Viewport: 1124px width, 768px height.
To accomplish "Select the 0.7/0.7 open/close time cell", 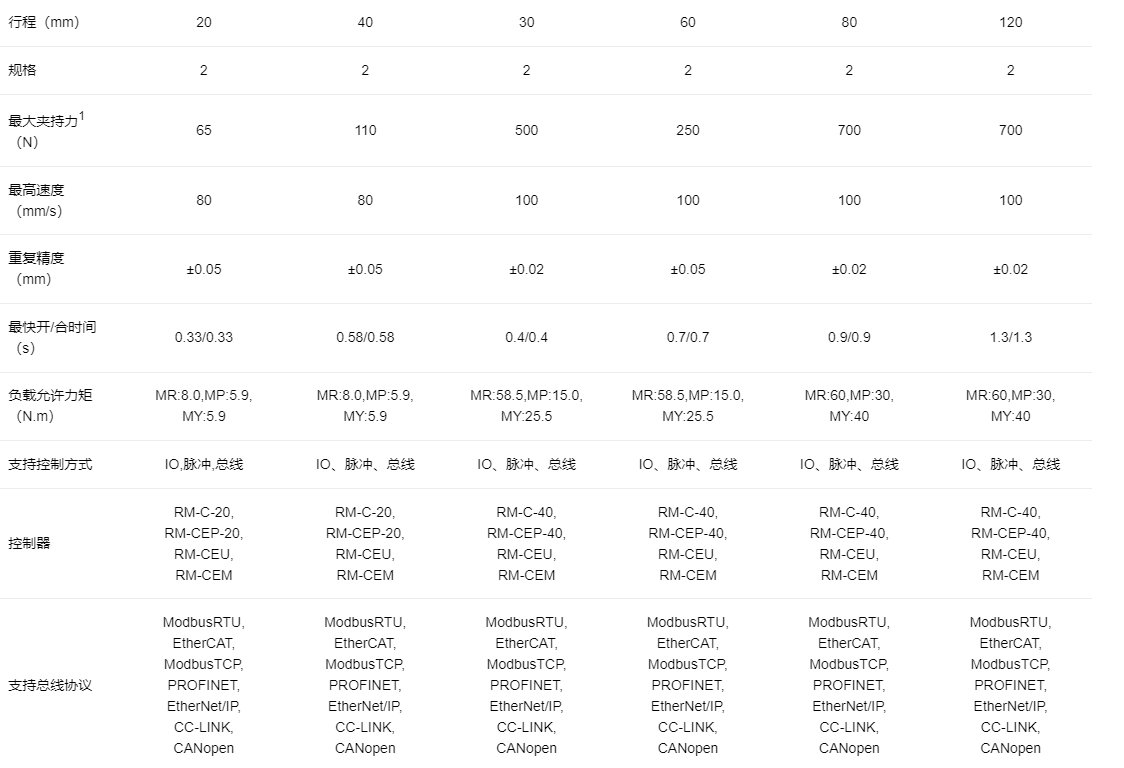I will tap(688, 337).
